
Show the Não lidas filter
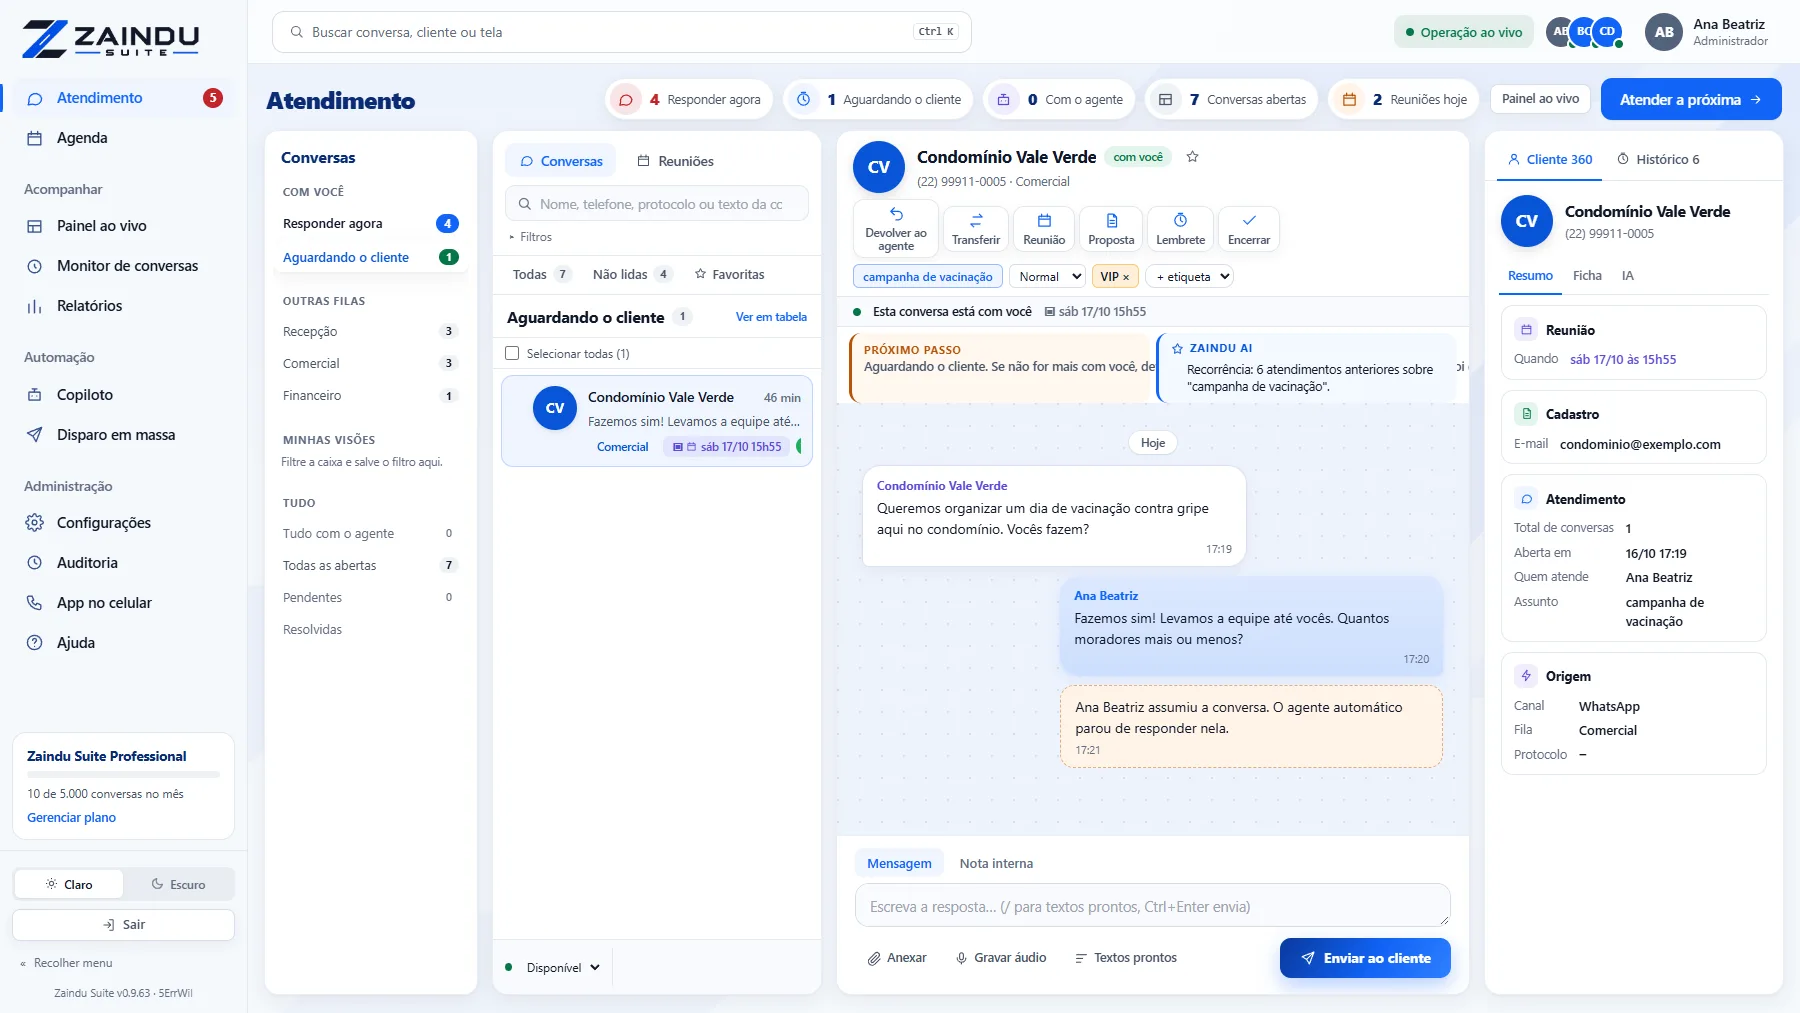click(x=631, y=274)
